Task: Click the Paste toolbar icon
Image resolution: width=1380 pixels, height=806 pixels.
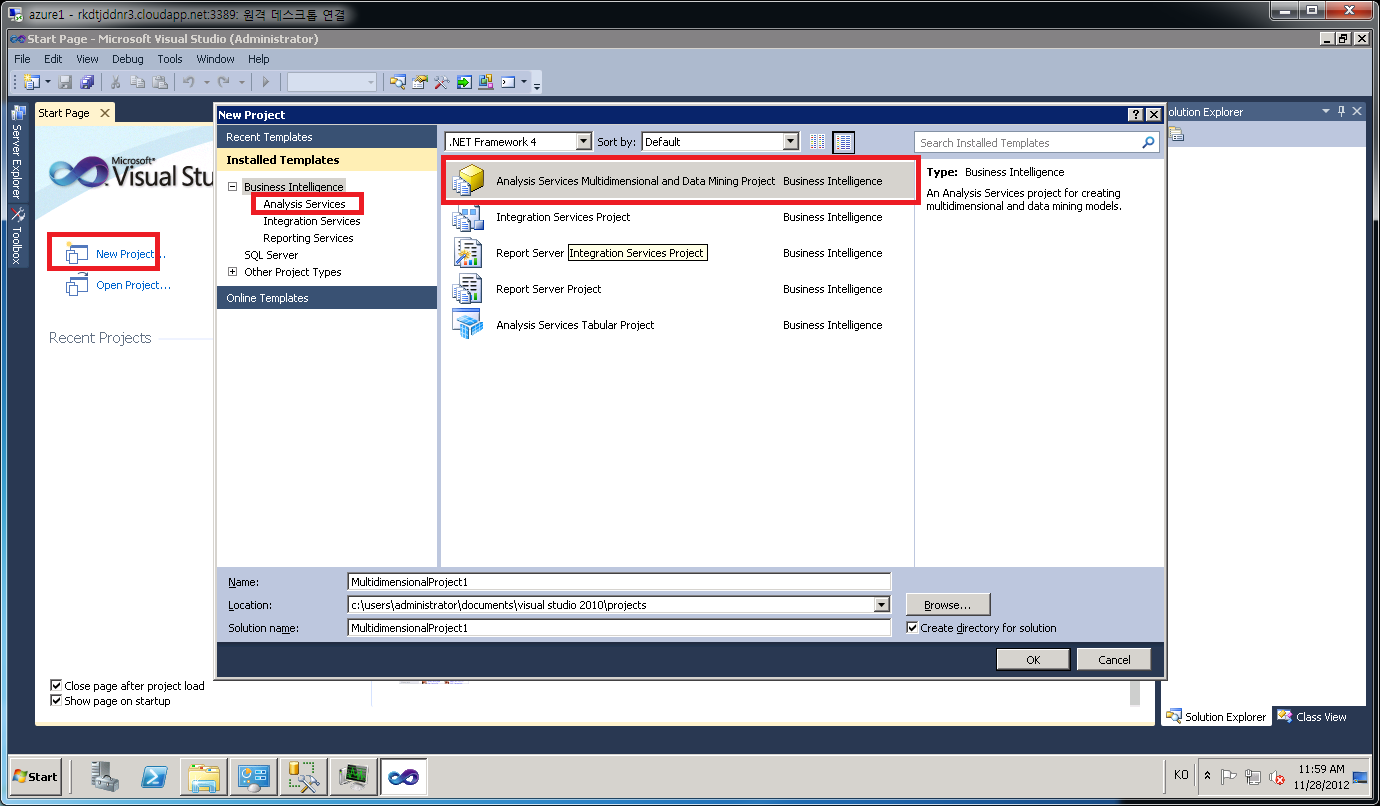Action: 159,82
